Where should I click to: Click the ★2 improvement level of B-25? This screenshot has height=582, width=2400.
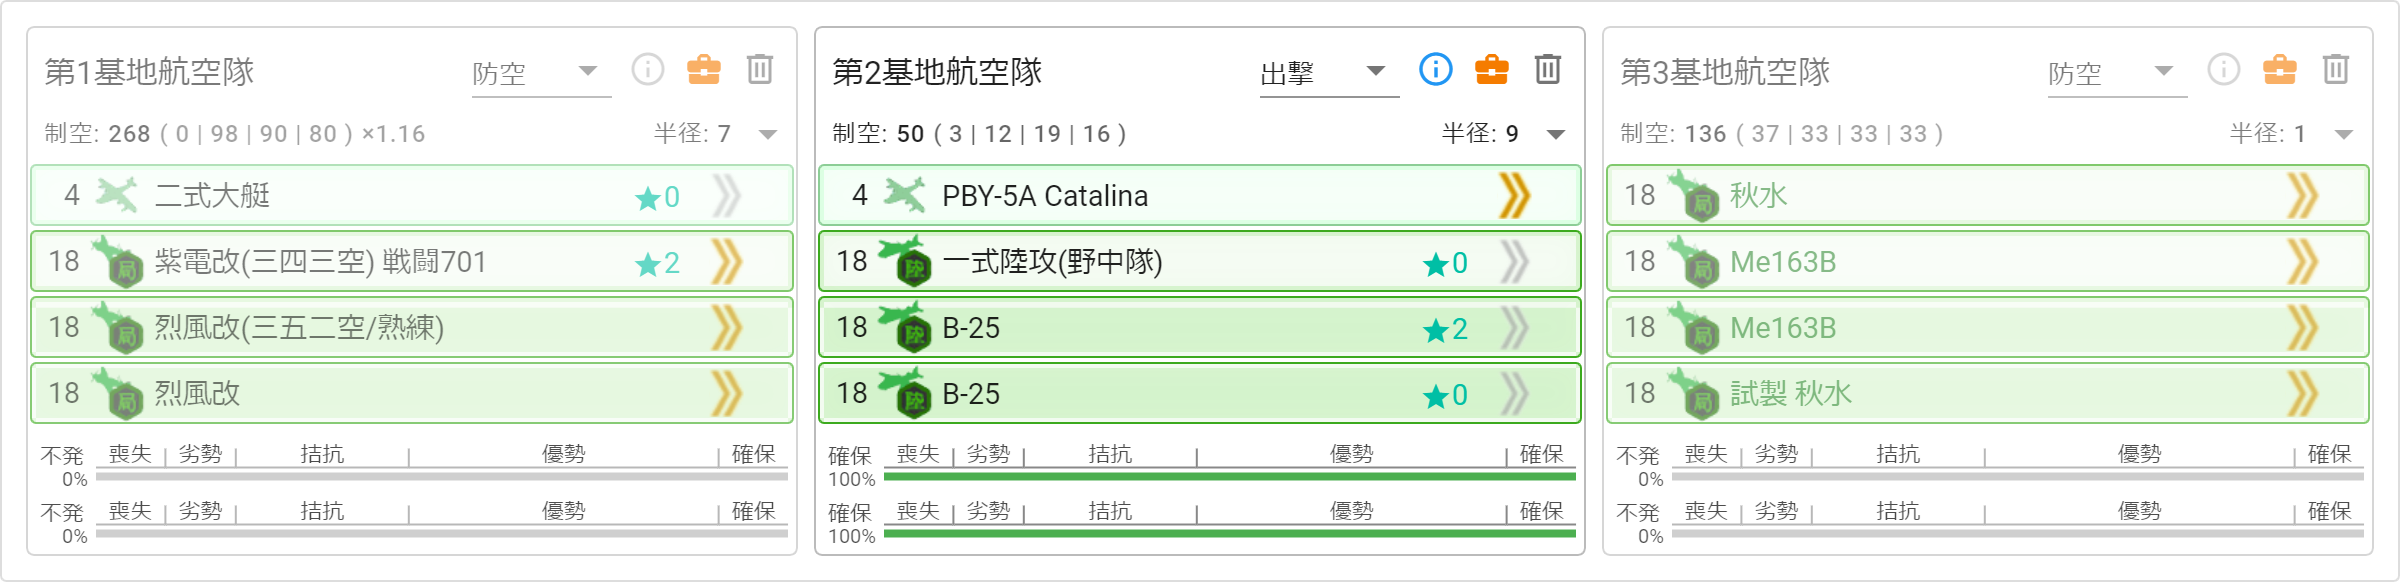pyautogui.click(x=1445, y=329)
